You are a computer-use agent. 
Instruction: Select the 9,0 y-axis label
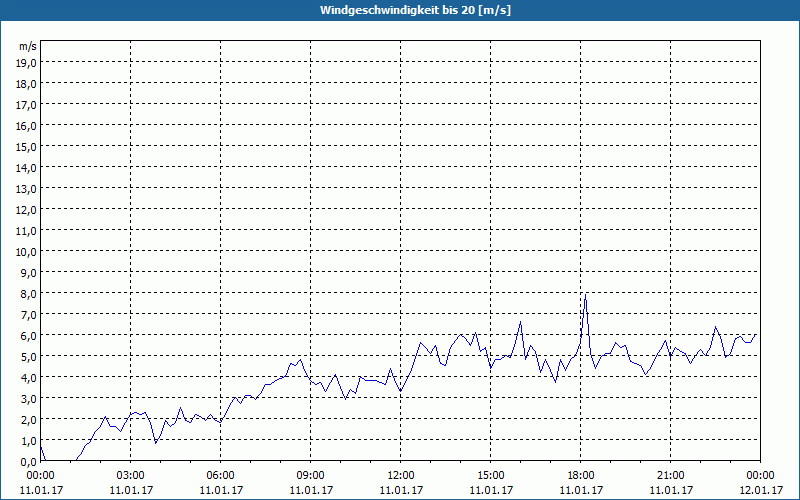coord(29,272)
